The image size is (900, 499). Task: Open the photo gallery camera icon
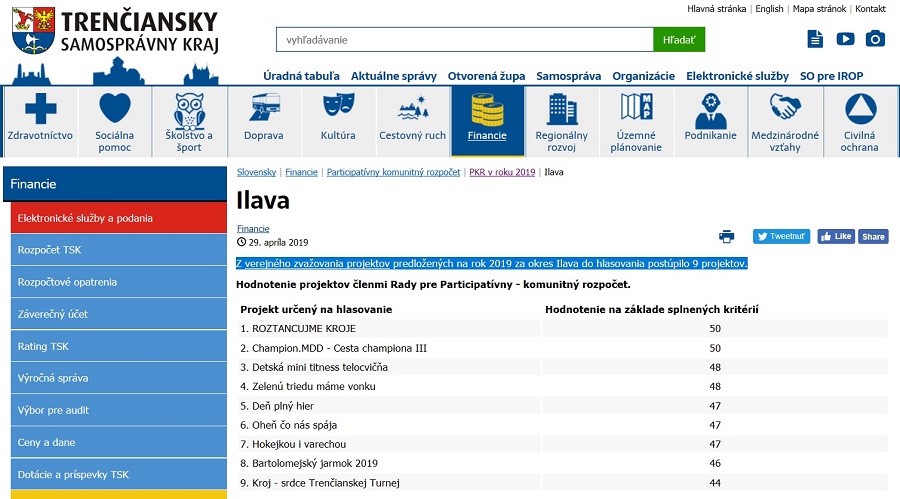(875, 39)
